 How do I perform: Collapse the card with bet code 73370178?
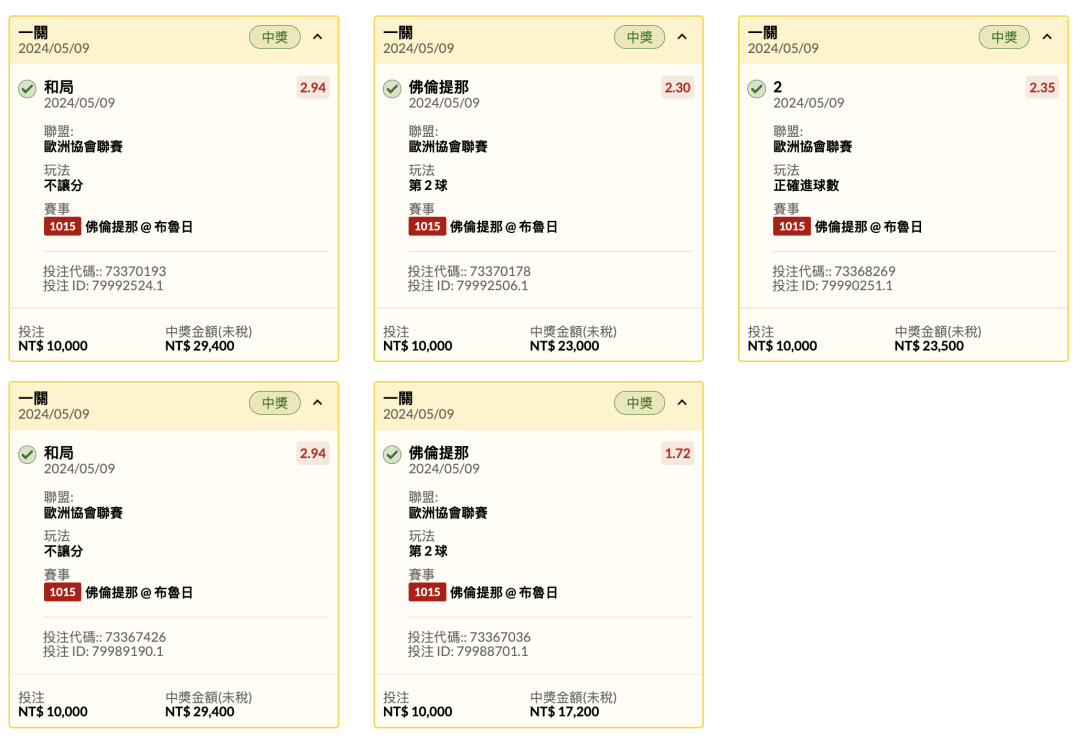(x=682, y=37)
